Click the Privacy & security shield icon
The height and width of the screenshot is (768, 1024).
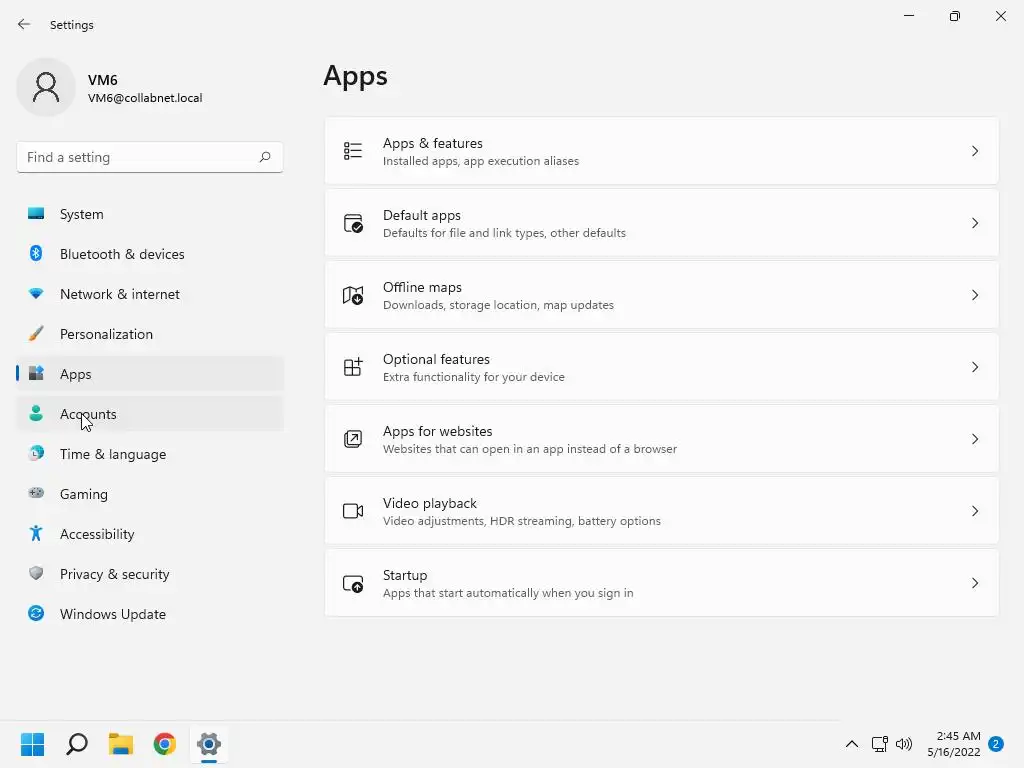[x=36, y=574]
